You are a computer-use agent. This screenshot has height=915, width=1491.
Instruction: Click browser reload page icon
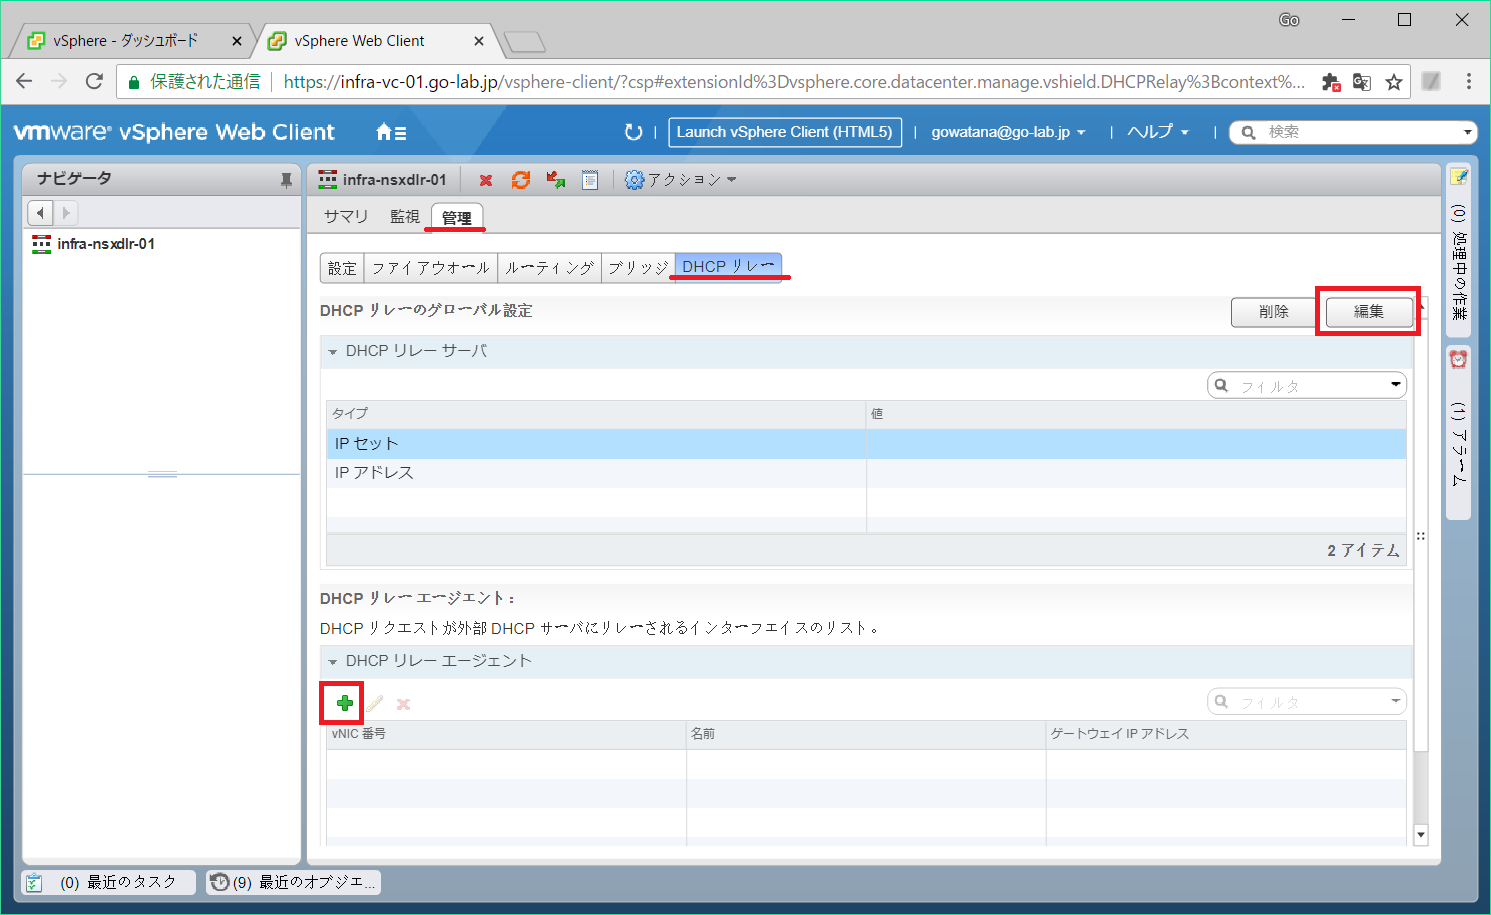(x=94, y=81)
